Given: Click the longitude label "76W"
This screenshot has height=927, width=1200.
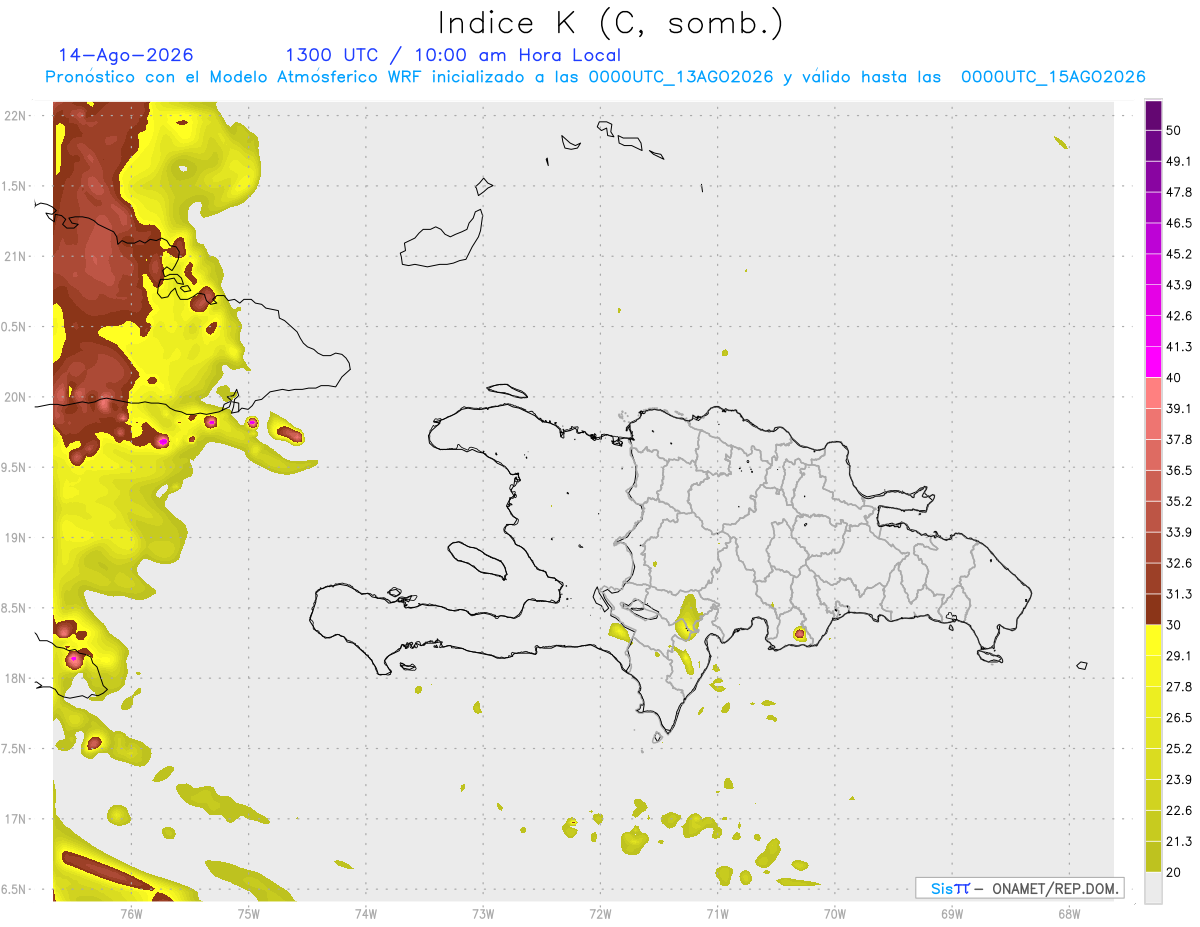Looking at the screenshot, I should [131, 913].
